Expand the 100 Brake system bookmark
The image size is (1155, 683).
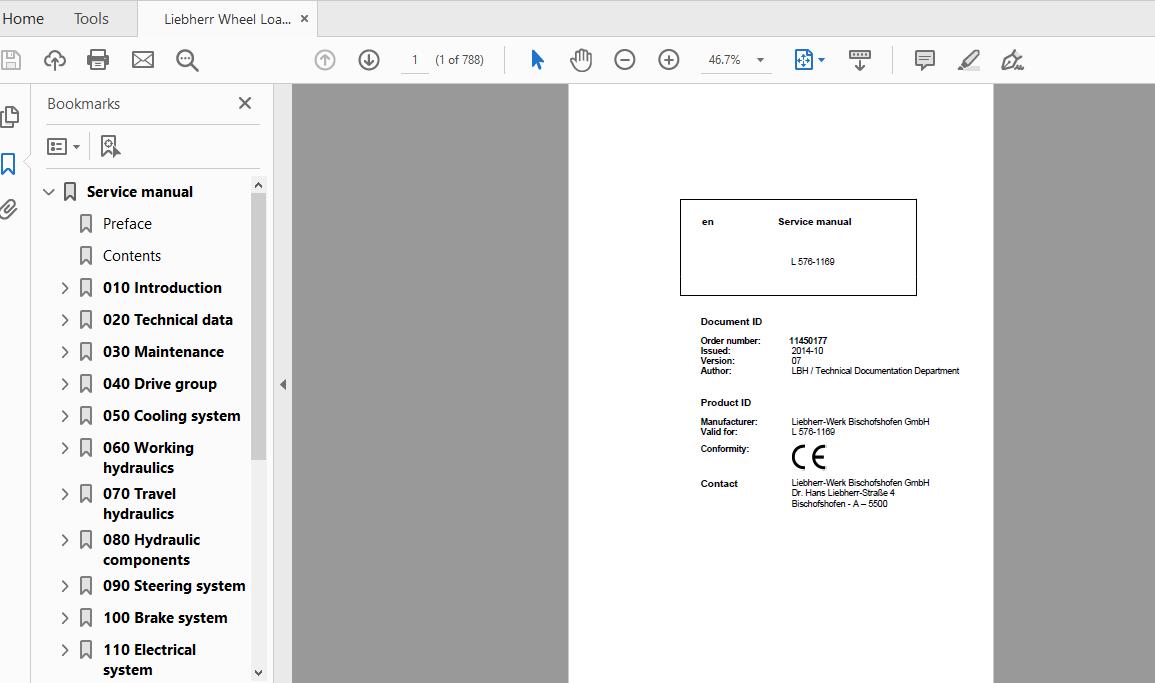pyautogui.click(x=65, y=618)
